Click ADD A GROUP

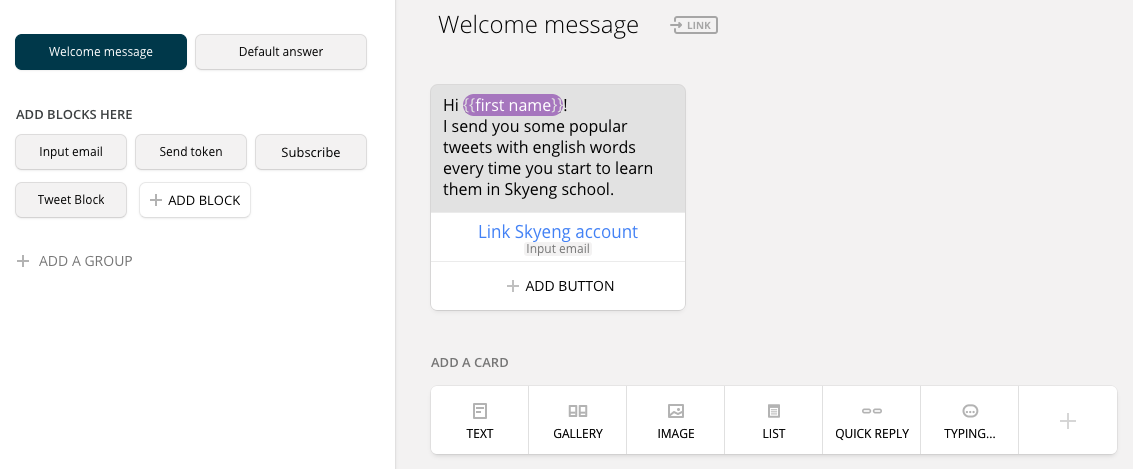coord(74,261)
